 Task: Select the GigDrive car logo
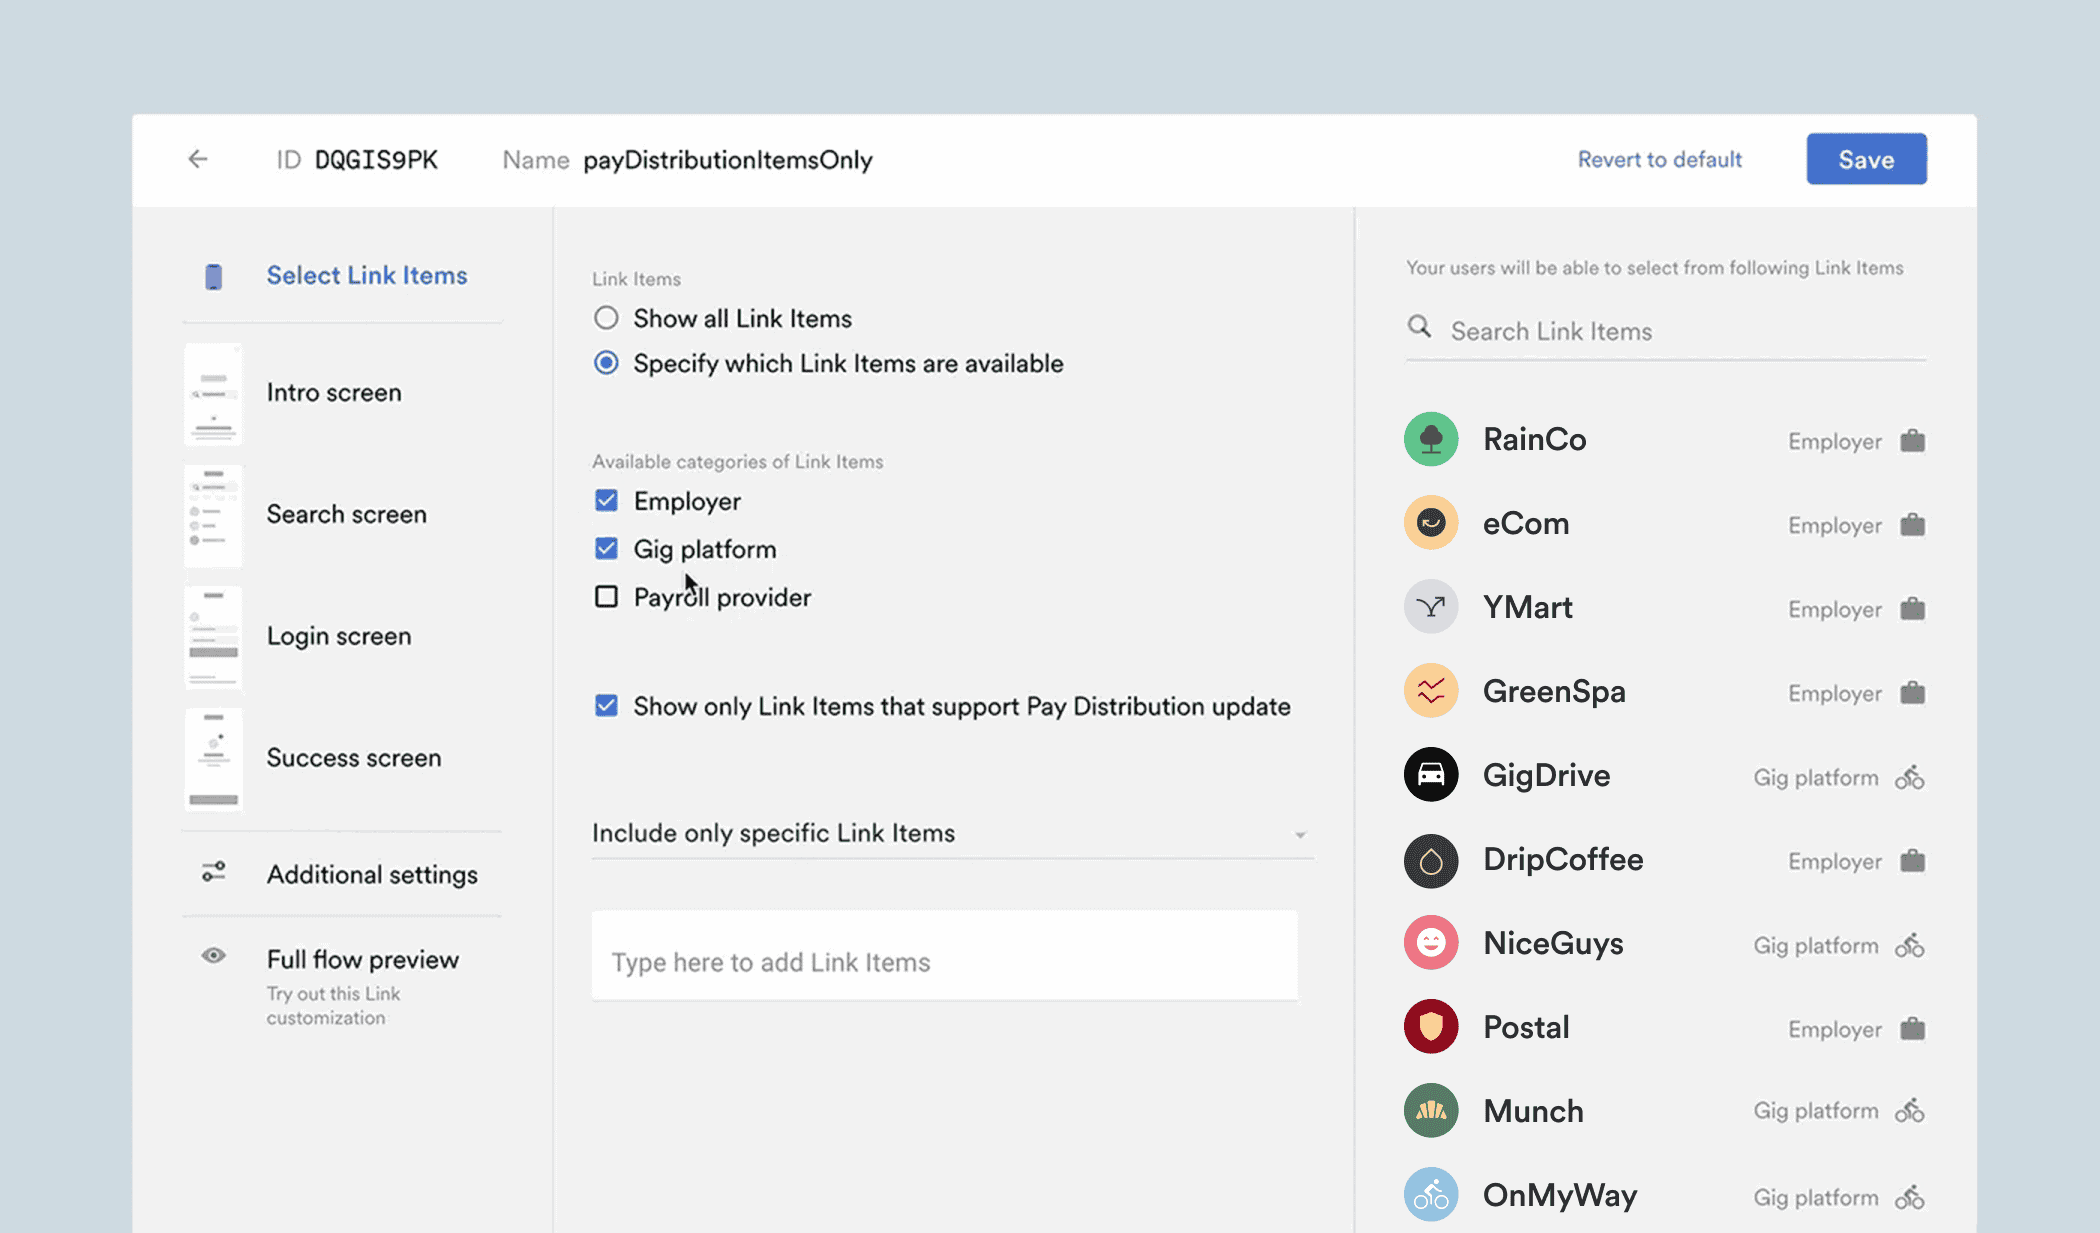[x=1431, y=774]
